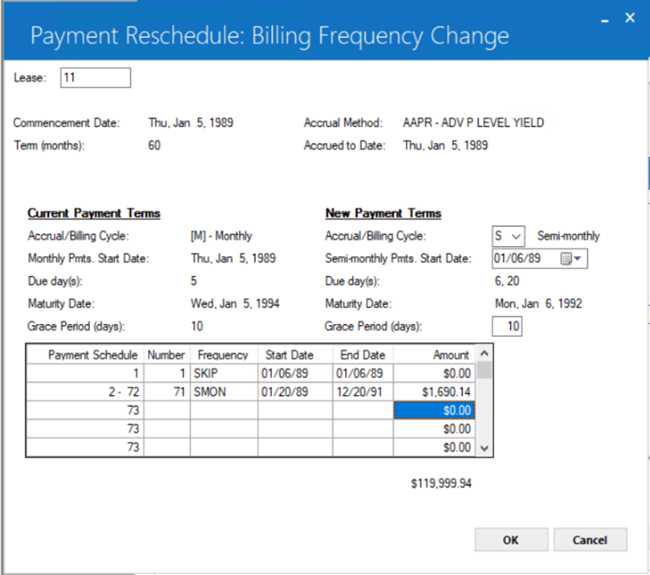Viewport: 650px width, 575px height.
Task: Click the due days value 6, 20
Action: 507,281
